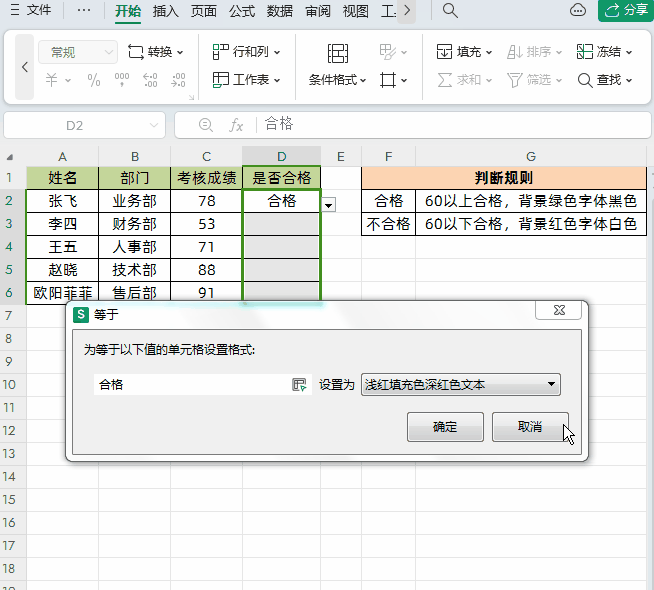Open the cell borders frame dropdown
This screenshot has width=654, height=590.
tap(393, 80)
